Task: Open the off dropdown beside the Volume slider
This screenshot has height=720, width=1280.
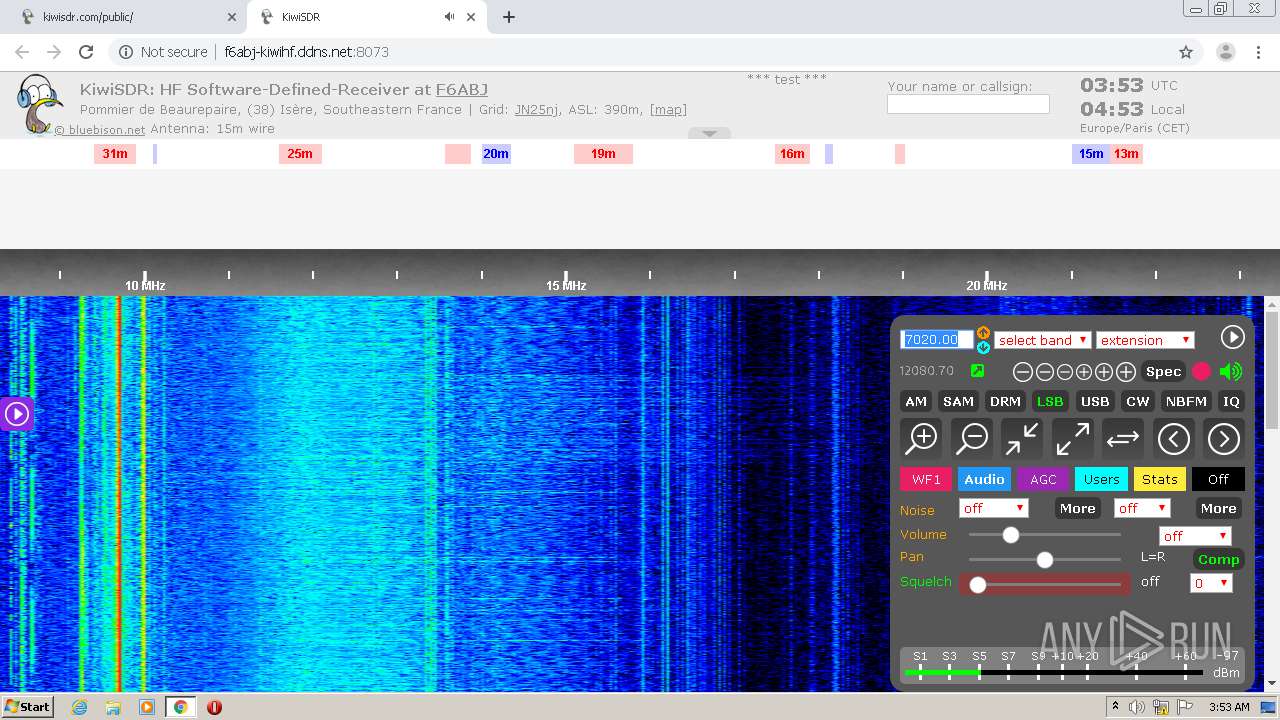Action: [1194, 536]
